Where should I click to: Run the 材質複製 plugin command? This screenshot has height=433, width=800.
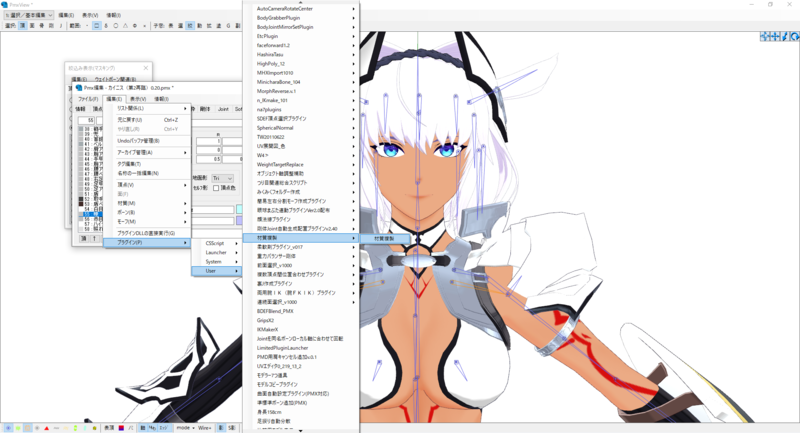[x=385, y=238]
